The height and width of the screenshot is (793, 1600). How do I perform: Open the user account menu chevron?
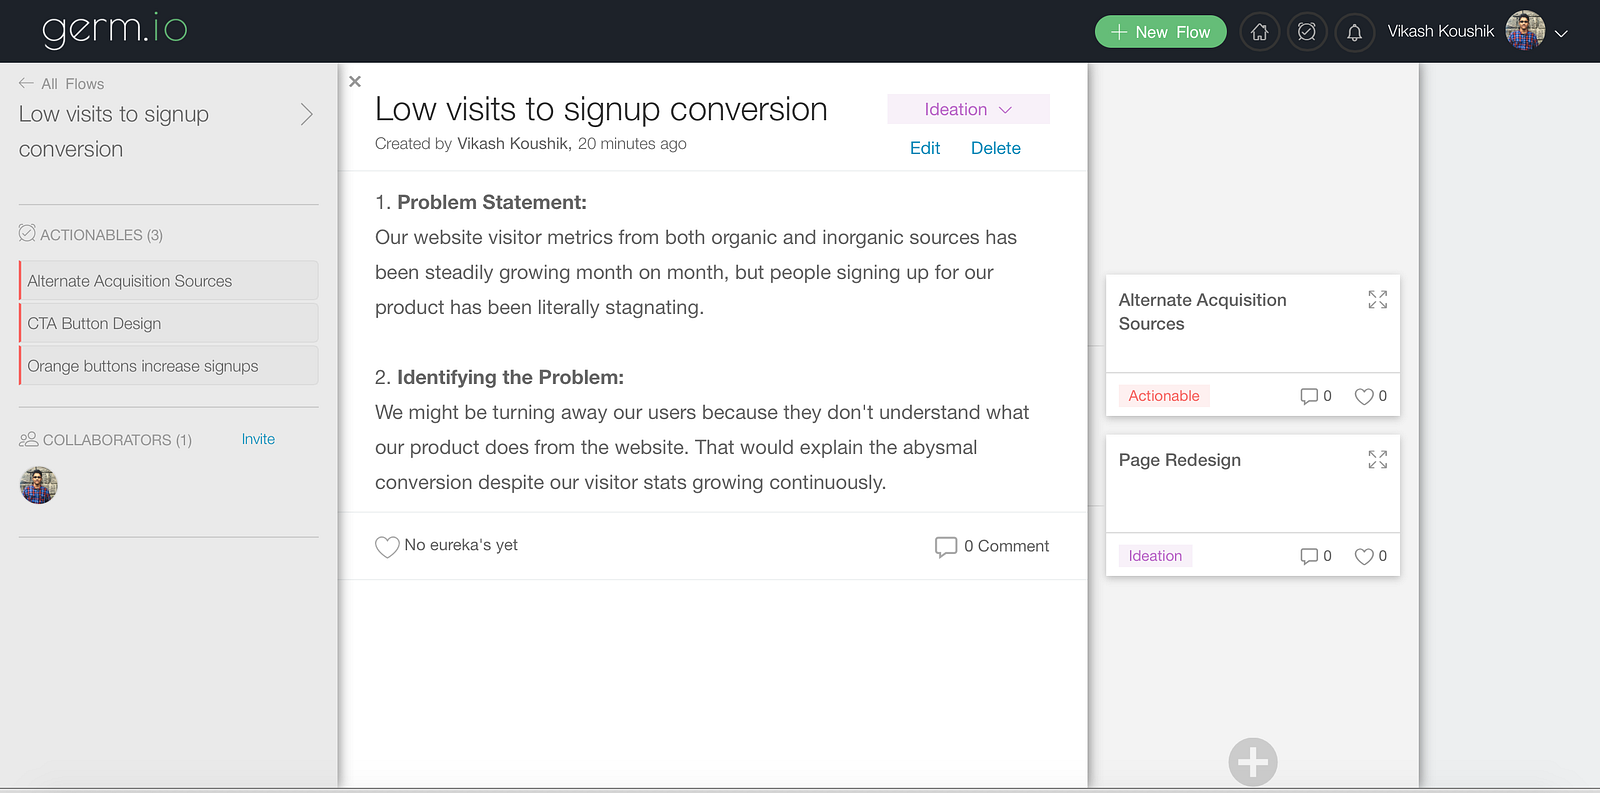pos(1561,33)
